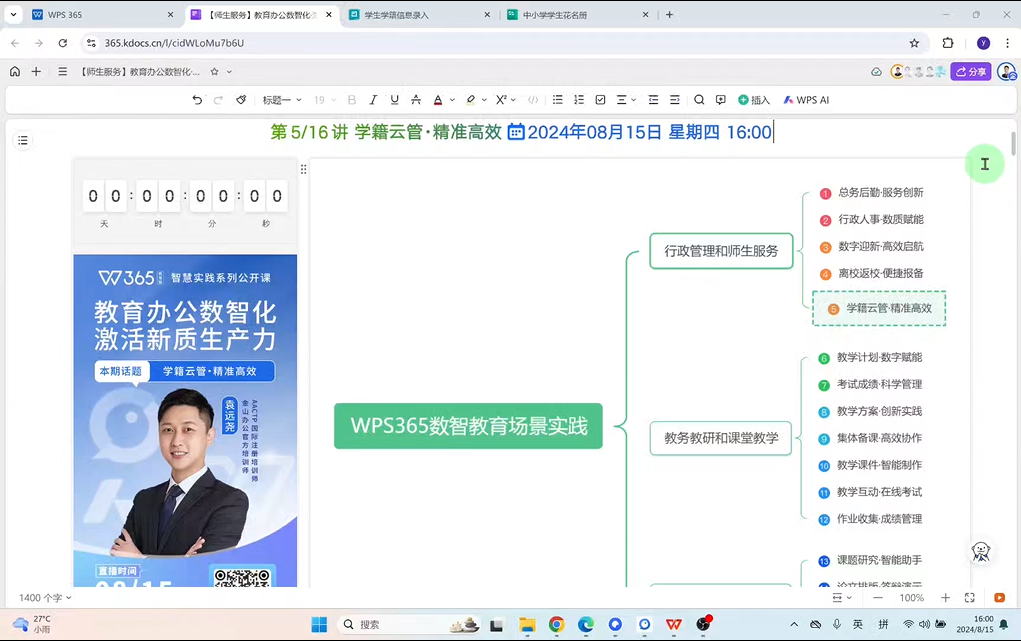Image resolution: width=1021 pixels, height=641 pixels.
Task: Toggle underline formatting
Action: 394,100
